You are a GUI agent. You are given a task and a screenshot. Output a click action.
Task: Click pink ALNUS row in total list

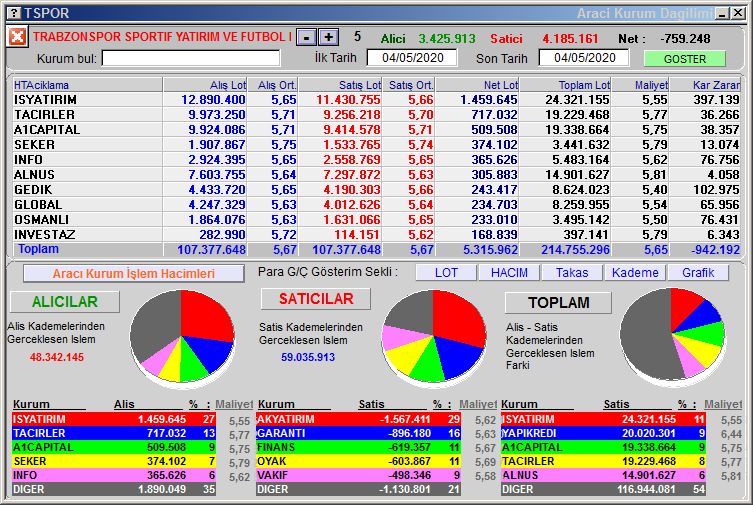604,475
